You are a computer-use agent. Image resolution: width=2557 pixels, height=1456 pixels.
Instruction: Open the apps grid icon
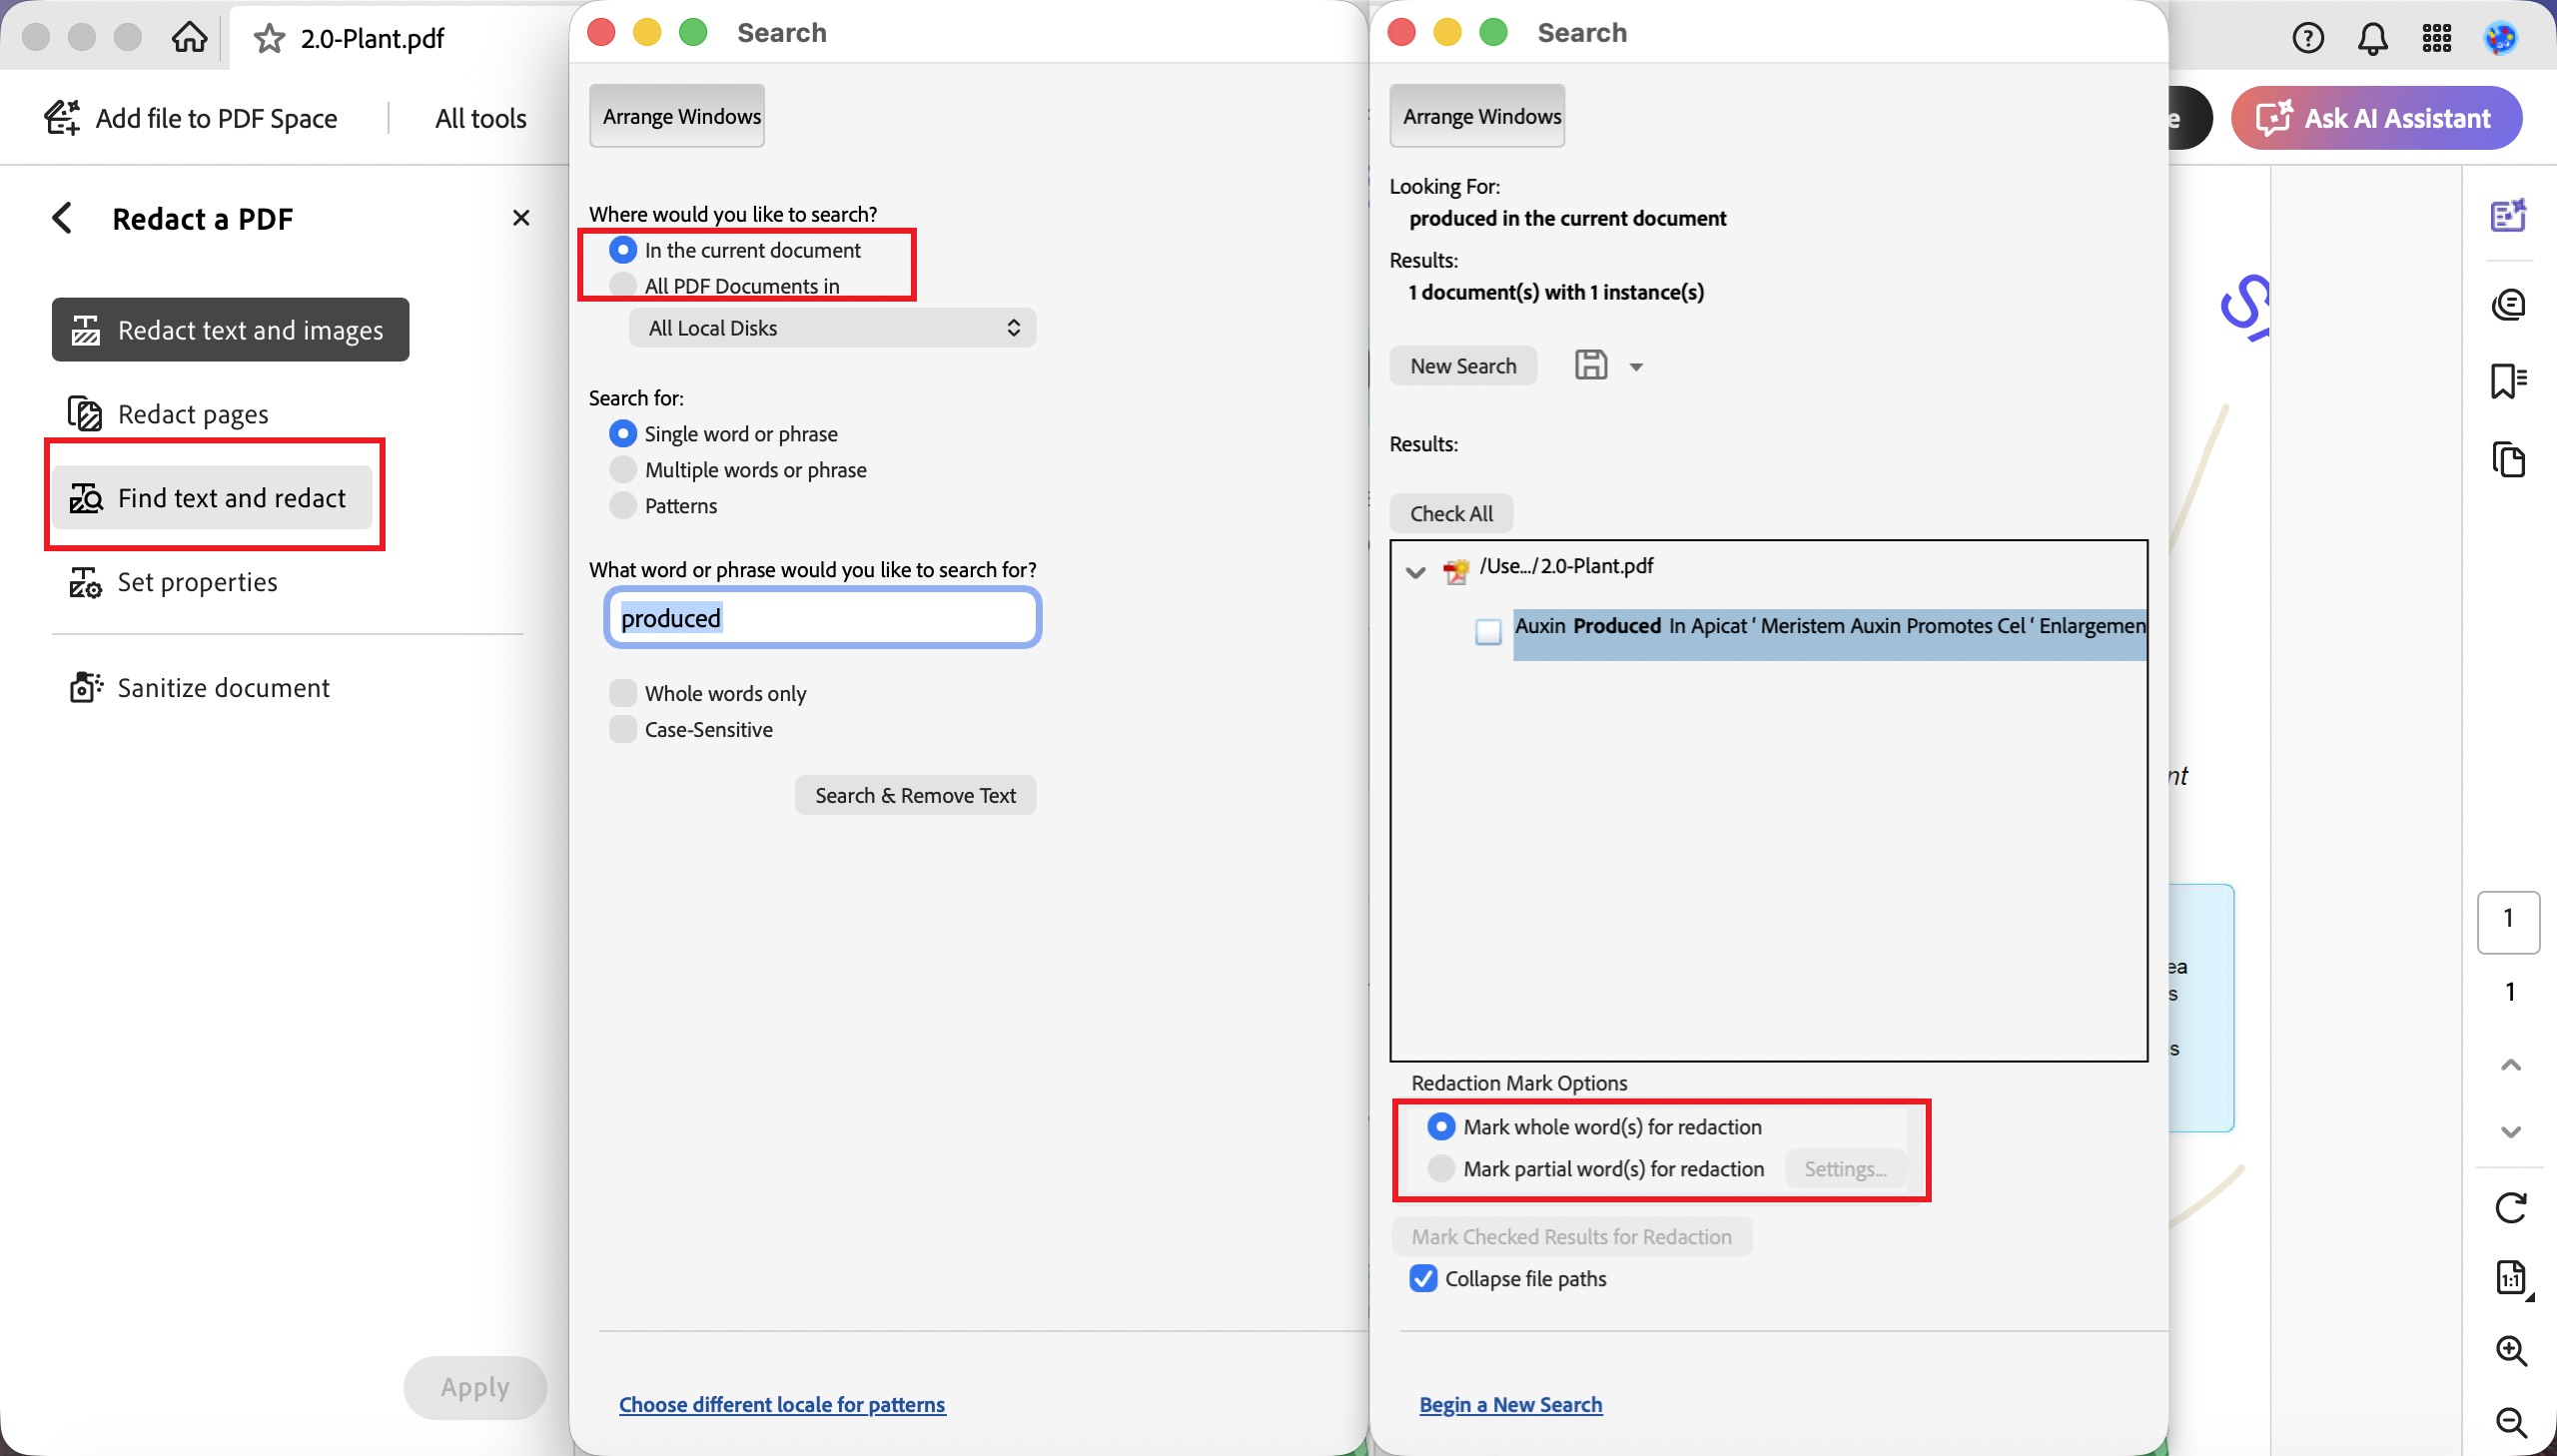click(2436, 38)
